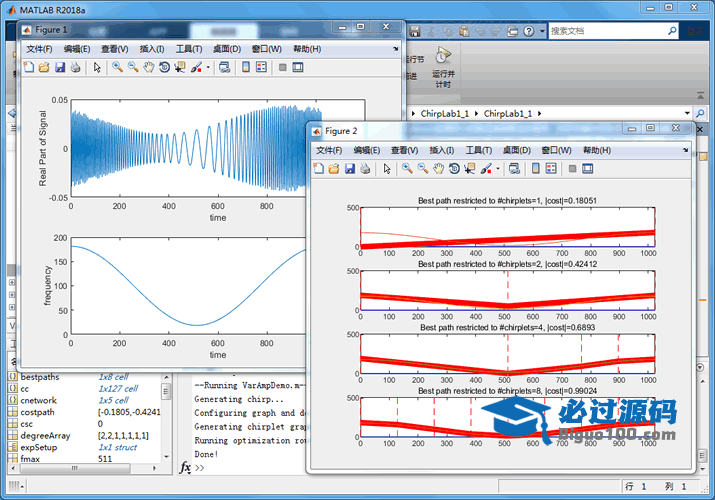715x500 pixels.
Task: Click New Figure icon in Figure 1
Action: click(29, 67)
